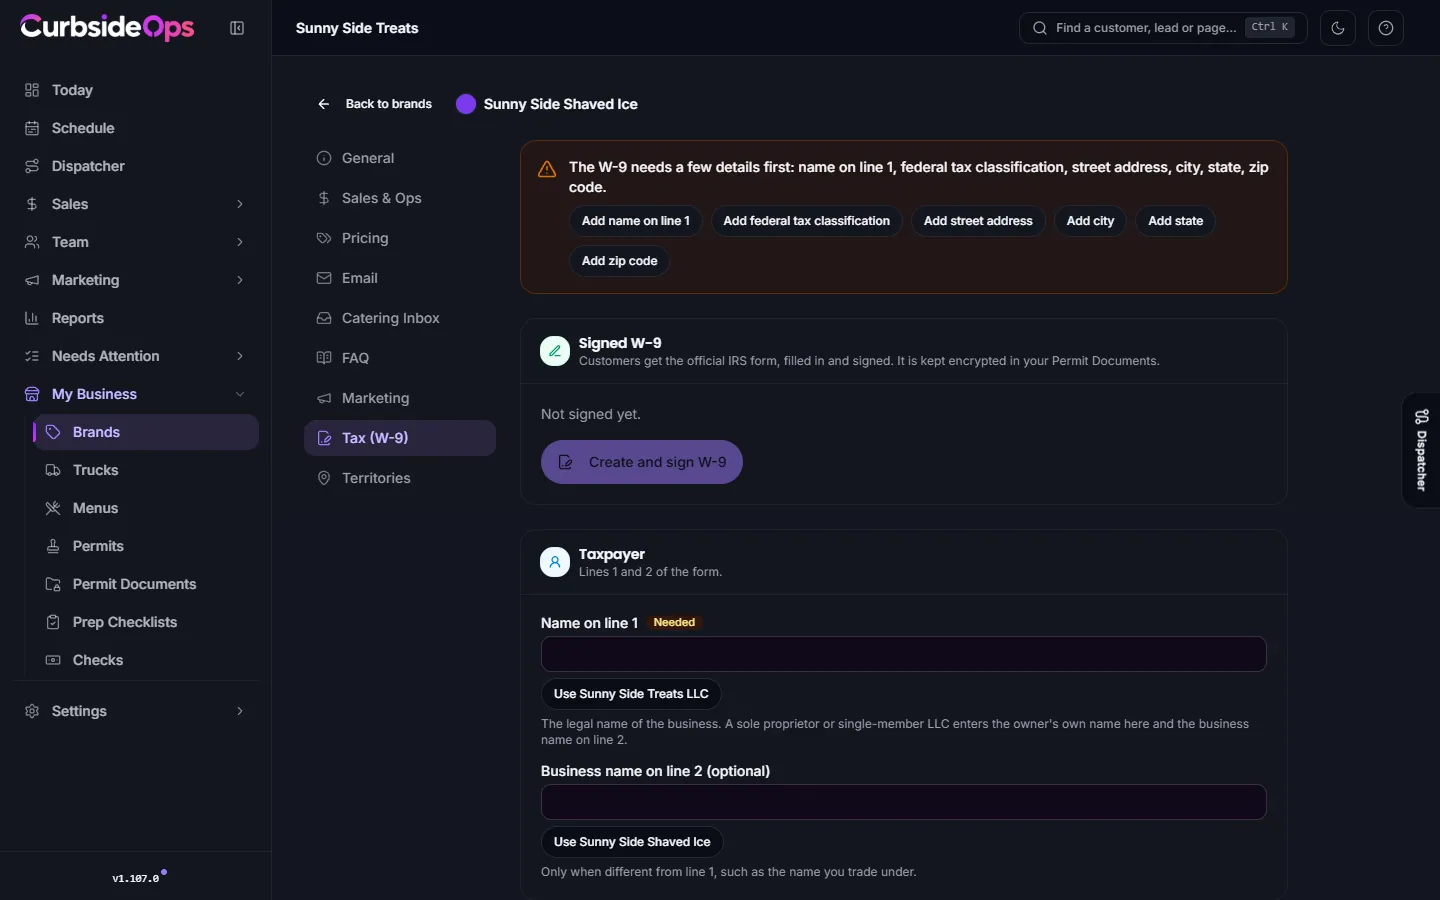Open Dispatcher side tab

[x=1421, y=451]
